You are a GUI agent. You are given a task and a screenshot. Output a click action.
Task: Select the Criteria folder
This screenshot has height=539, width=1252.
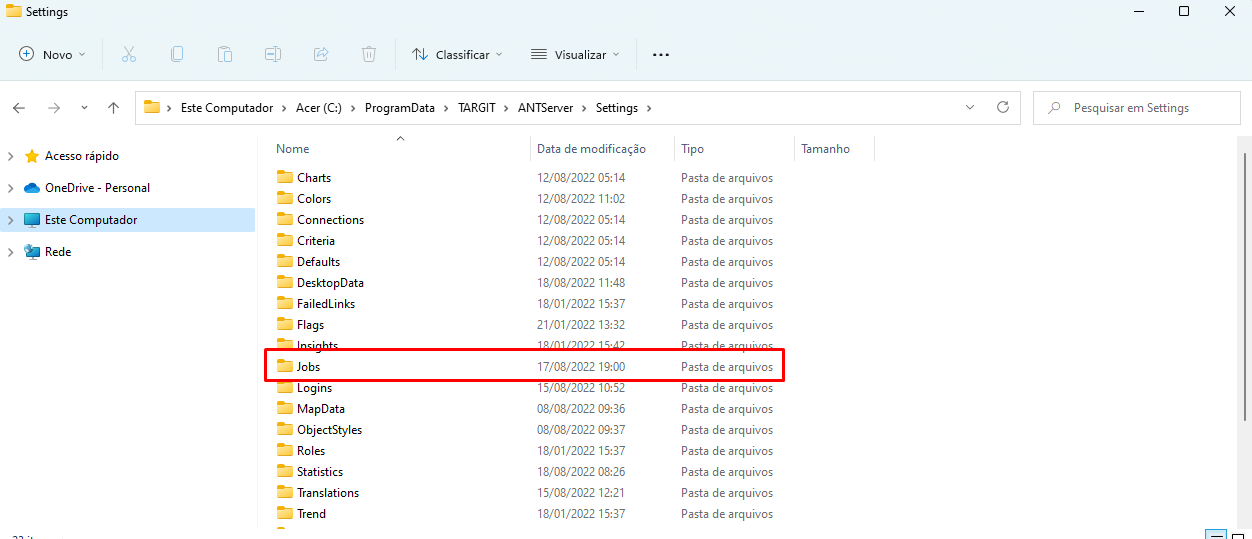coord(316,241)
